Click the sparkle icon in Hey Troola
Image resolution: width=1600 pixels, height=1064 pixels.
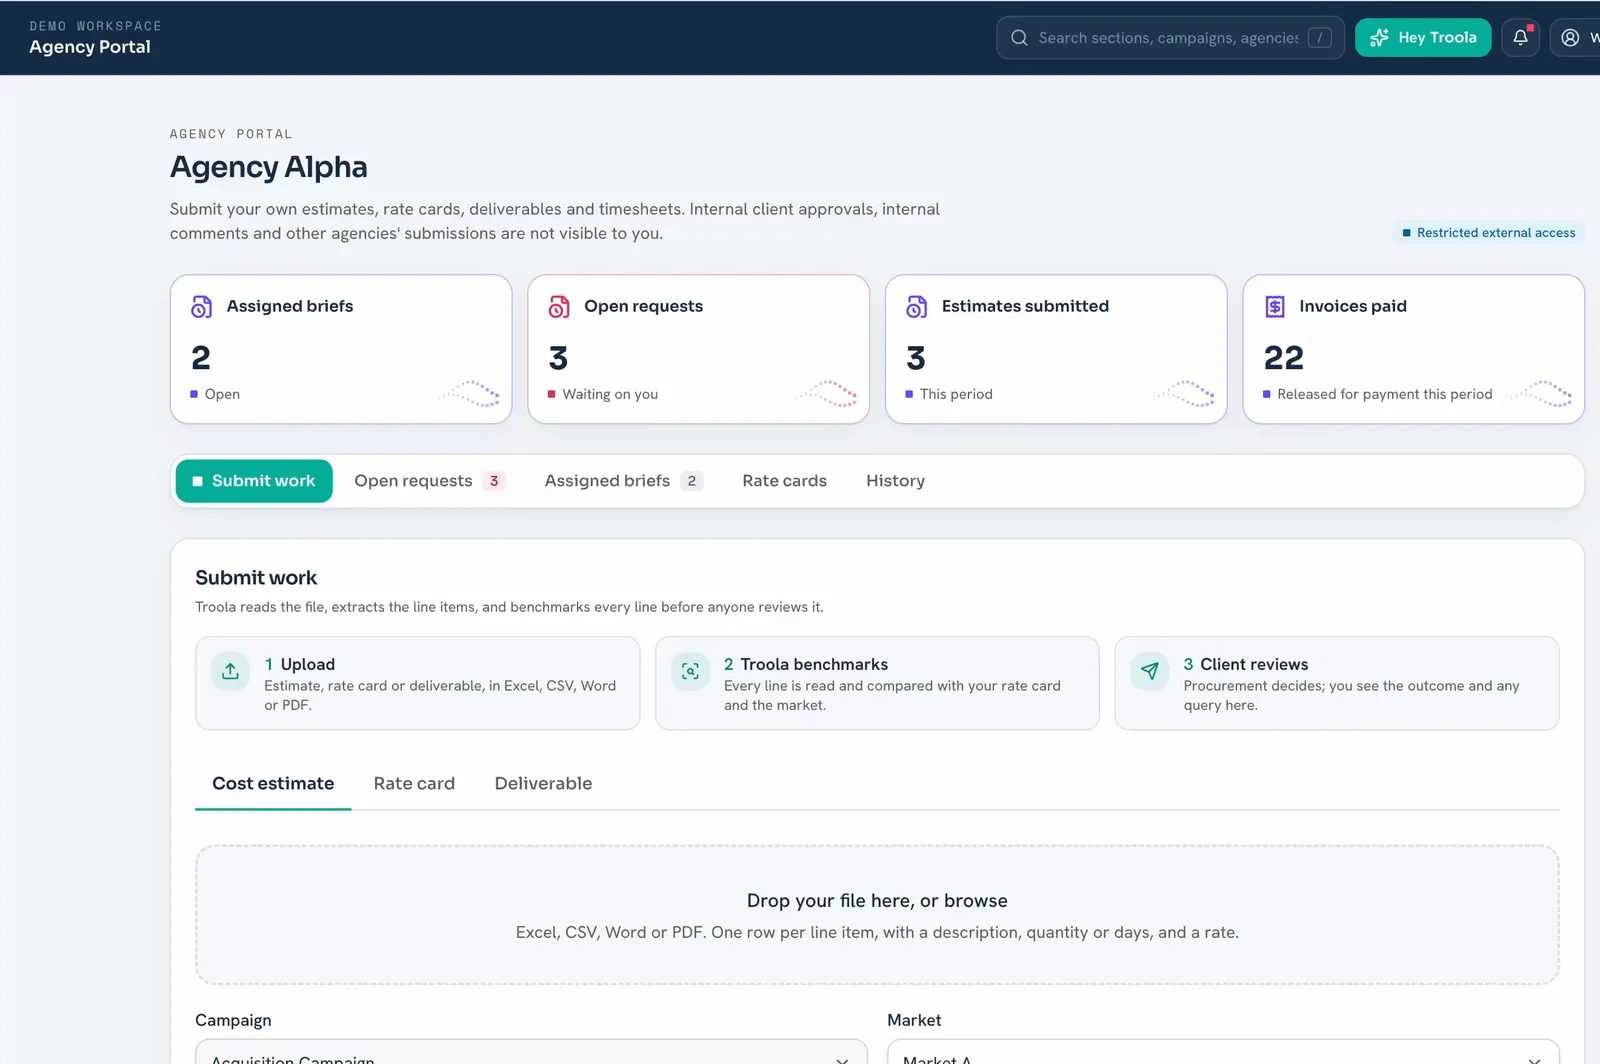click(1379, 38)
